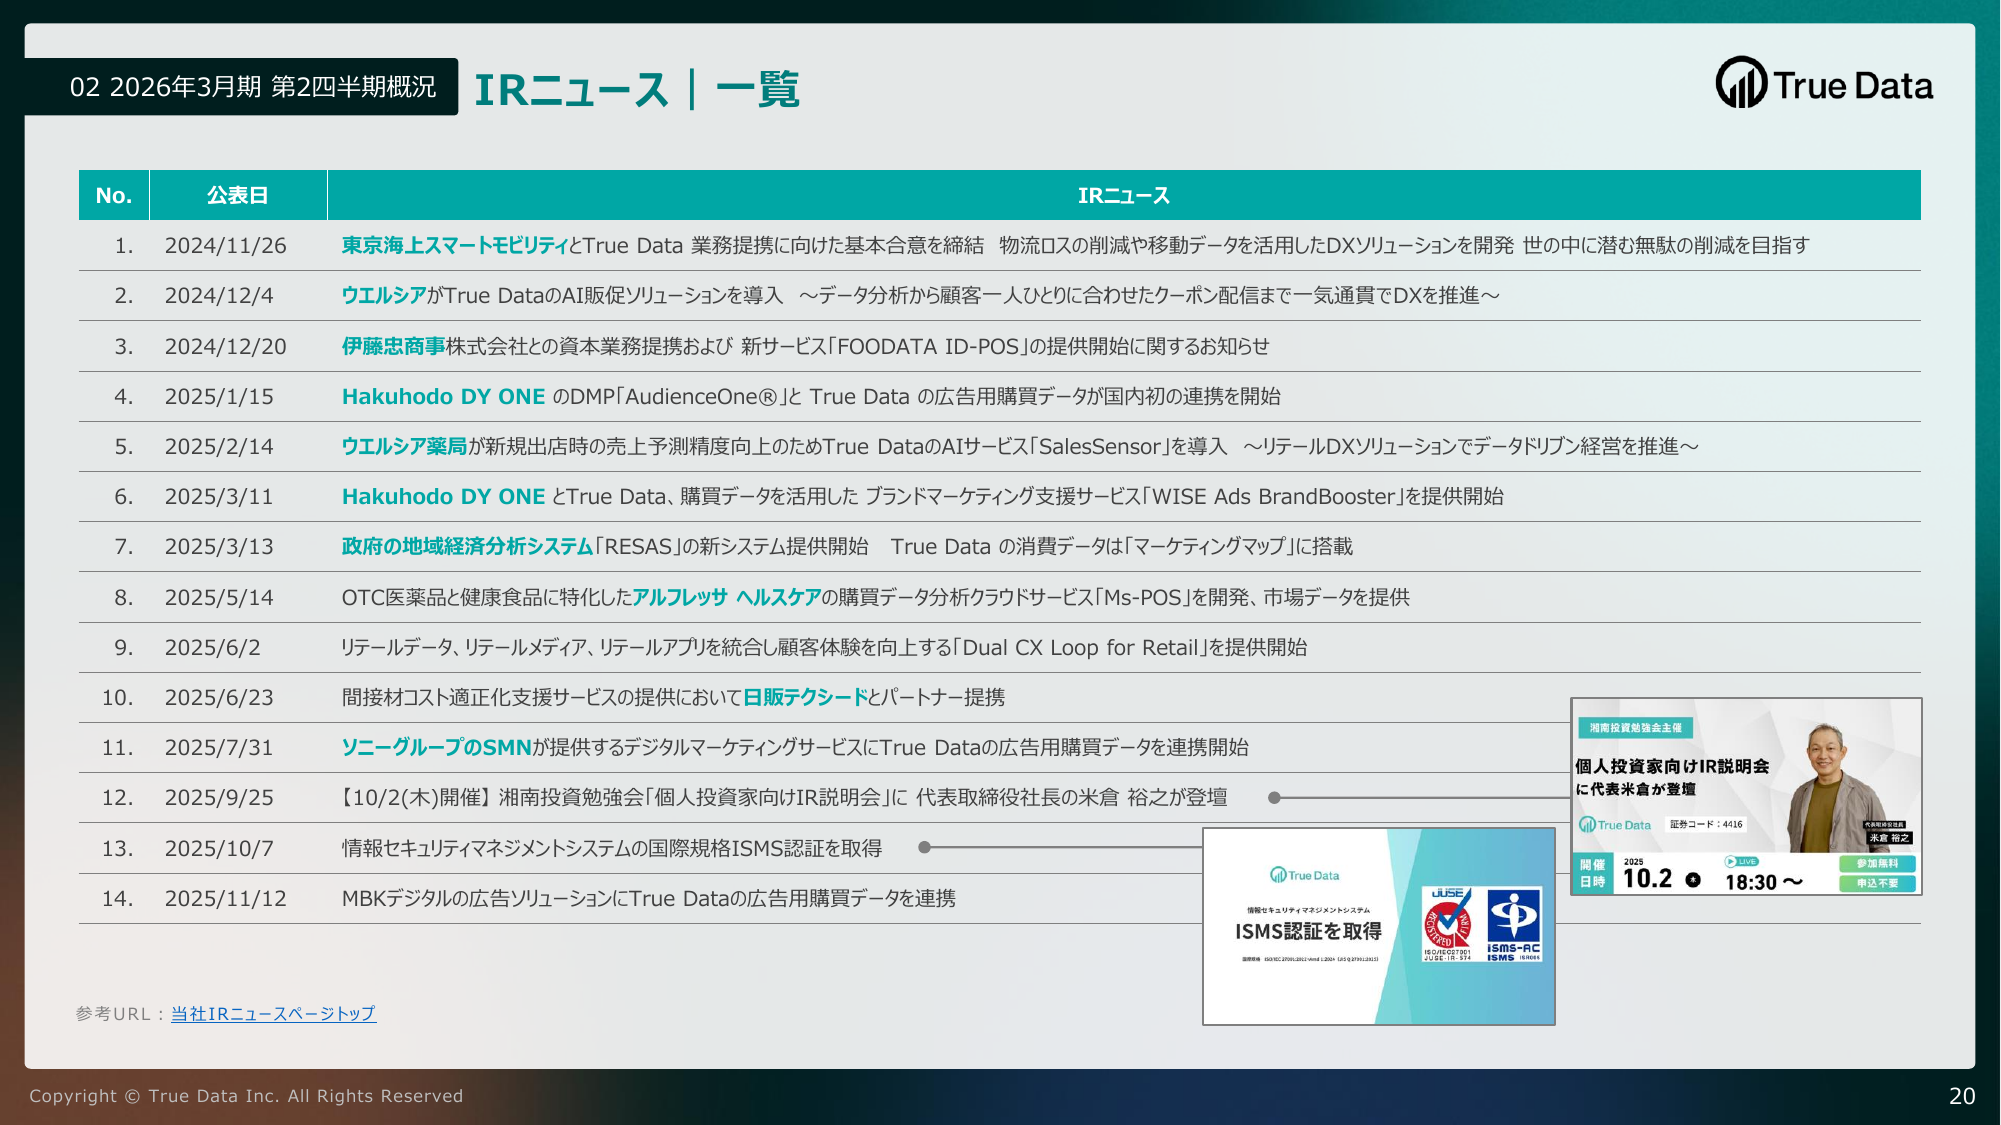
Task: Click the 参加無料 green badge in banner
Action: pyautogui.click(x=1876, y=863)
